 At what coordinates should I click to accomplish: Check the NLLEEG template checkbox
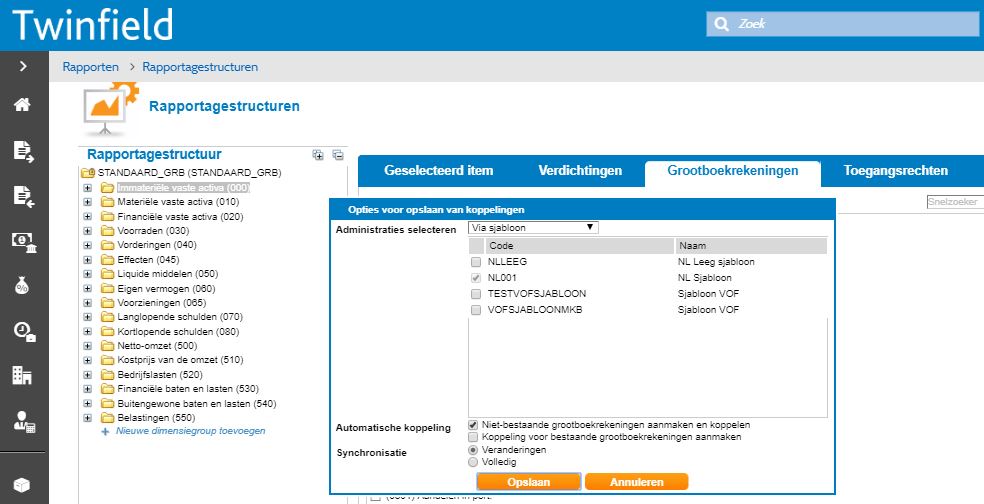pyautogui.click(x=476, y=262)
